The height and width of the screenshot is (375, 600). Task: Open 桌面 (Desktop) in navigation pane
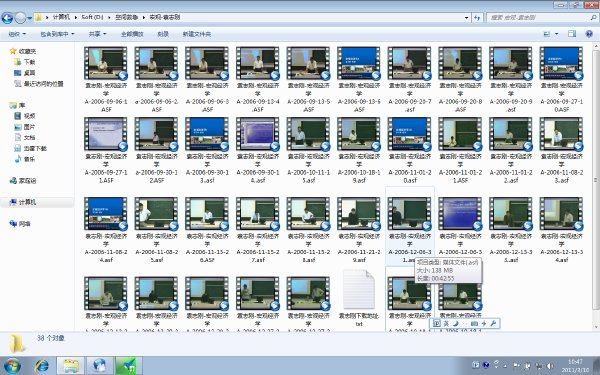tap(25, 73)
